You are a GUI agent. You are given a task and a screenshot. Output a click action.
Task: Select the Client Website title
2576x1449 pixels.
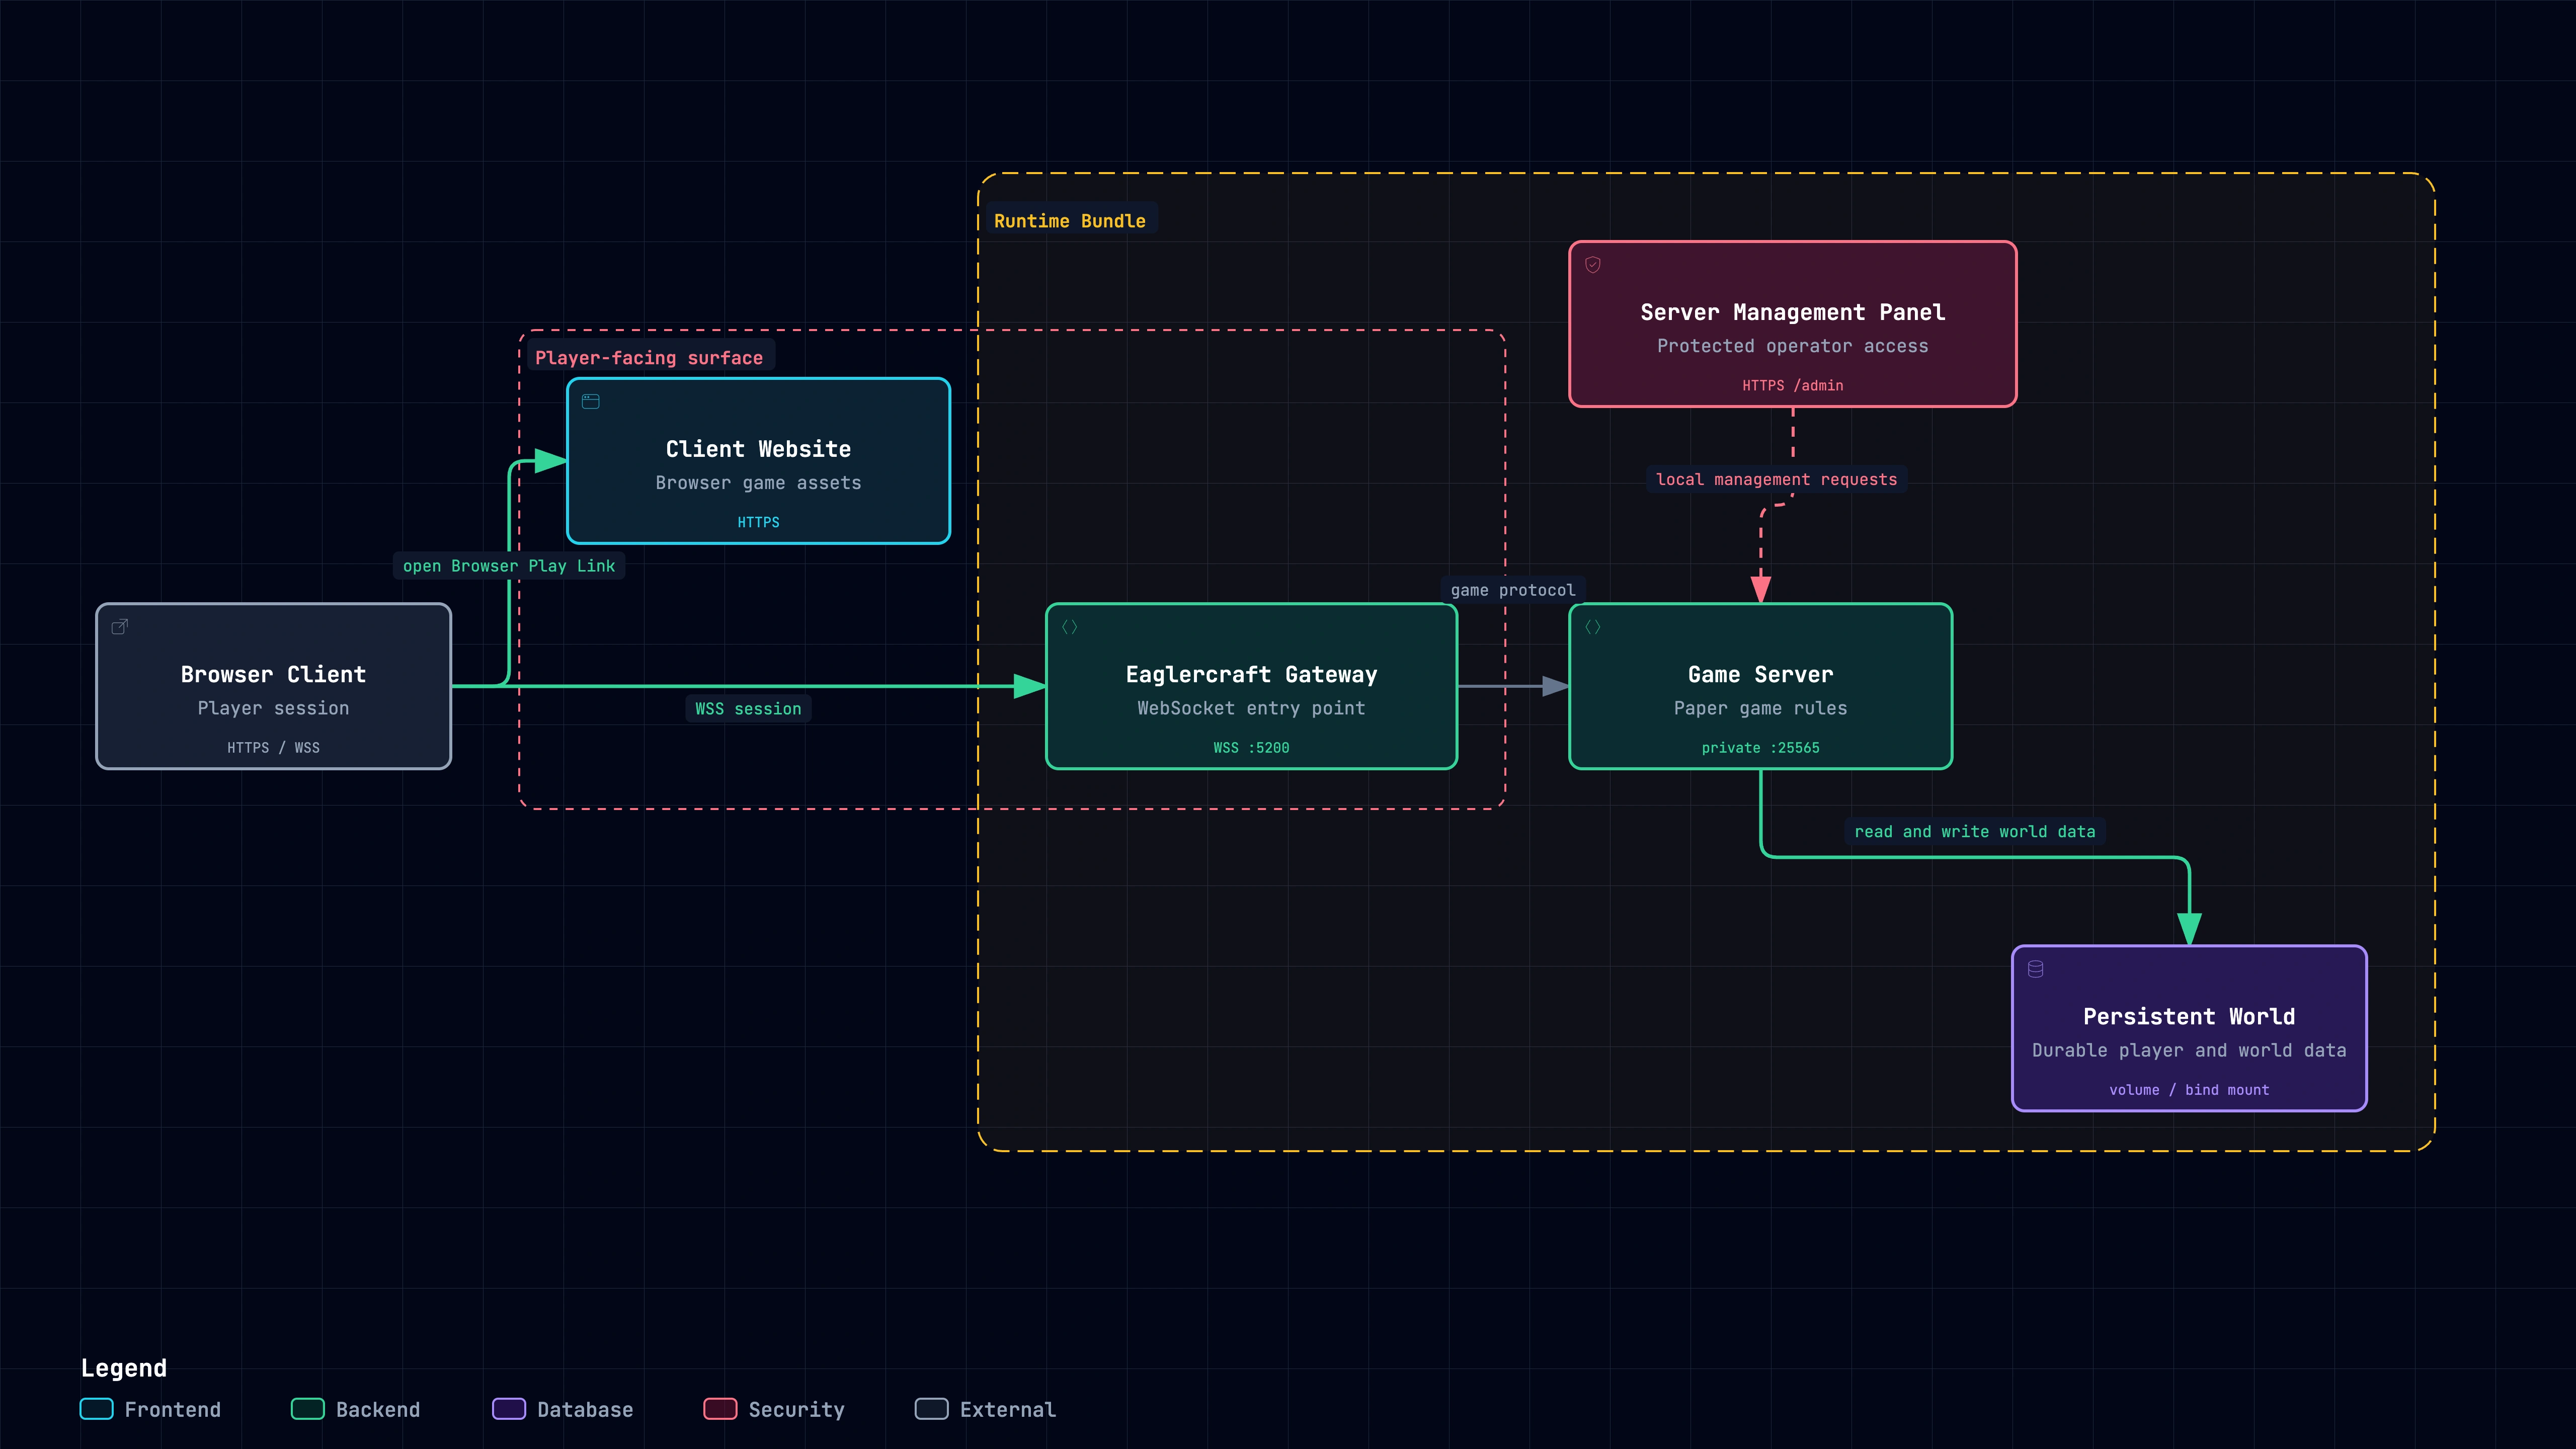tap(758, 449)
